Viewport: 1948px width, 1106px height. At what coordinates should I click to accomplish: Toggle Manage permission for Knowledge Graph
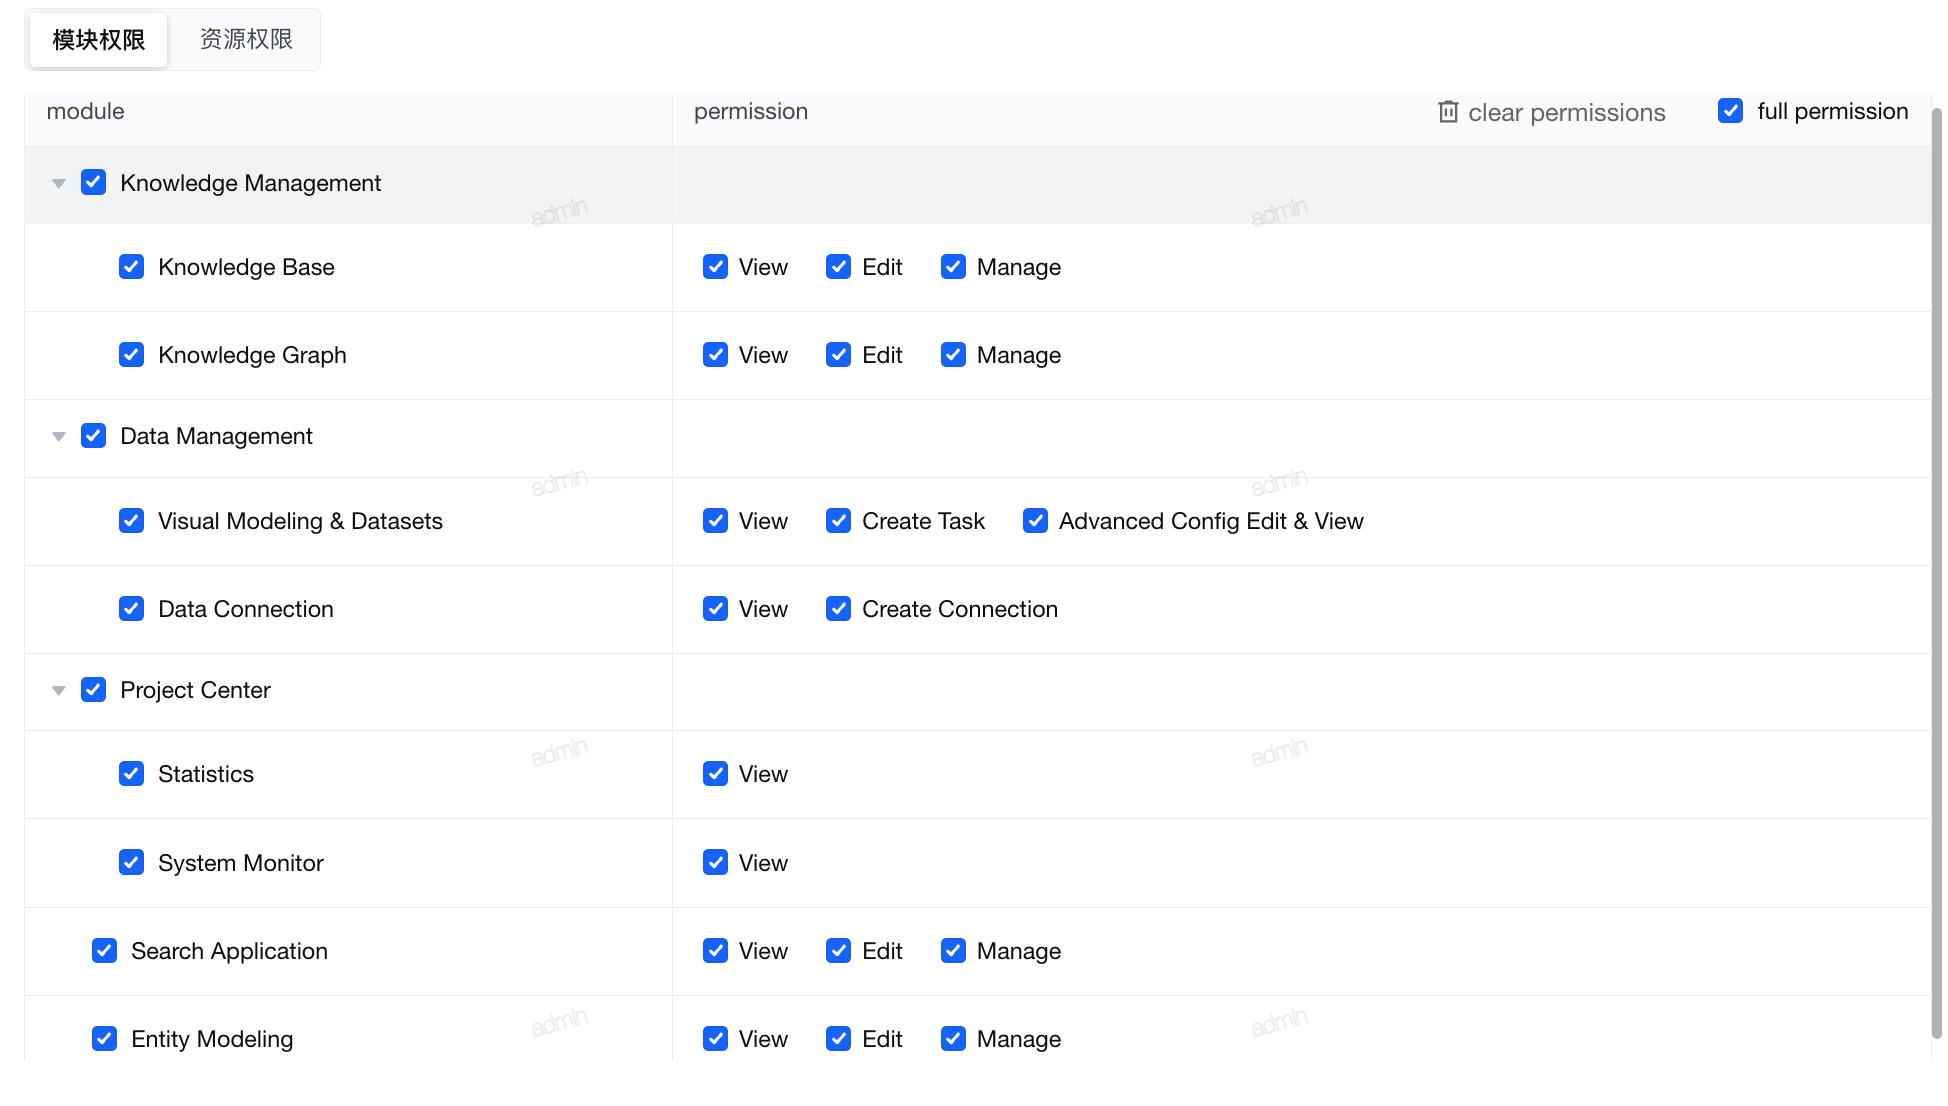pyautogui.click(x=953, y=355)
